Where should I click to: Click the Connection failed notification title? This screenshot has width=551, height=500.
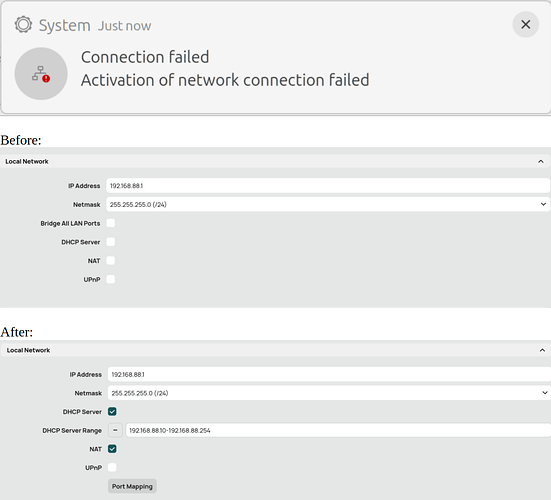[145, 57]
